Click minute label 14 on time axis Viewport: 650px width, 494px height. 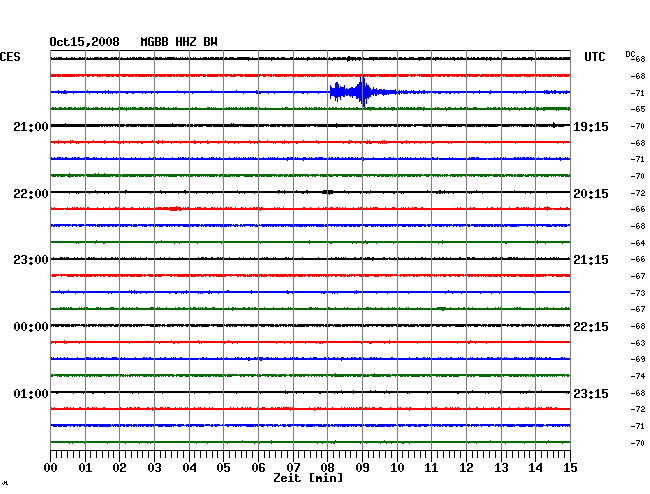tap(536, 467)
